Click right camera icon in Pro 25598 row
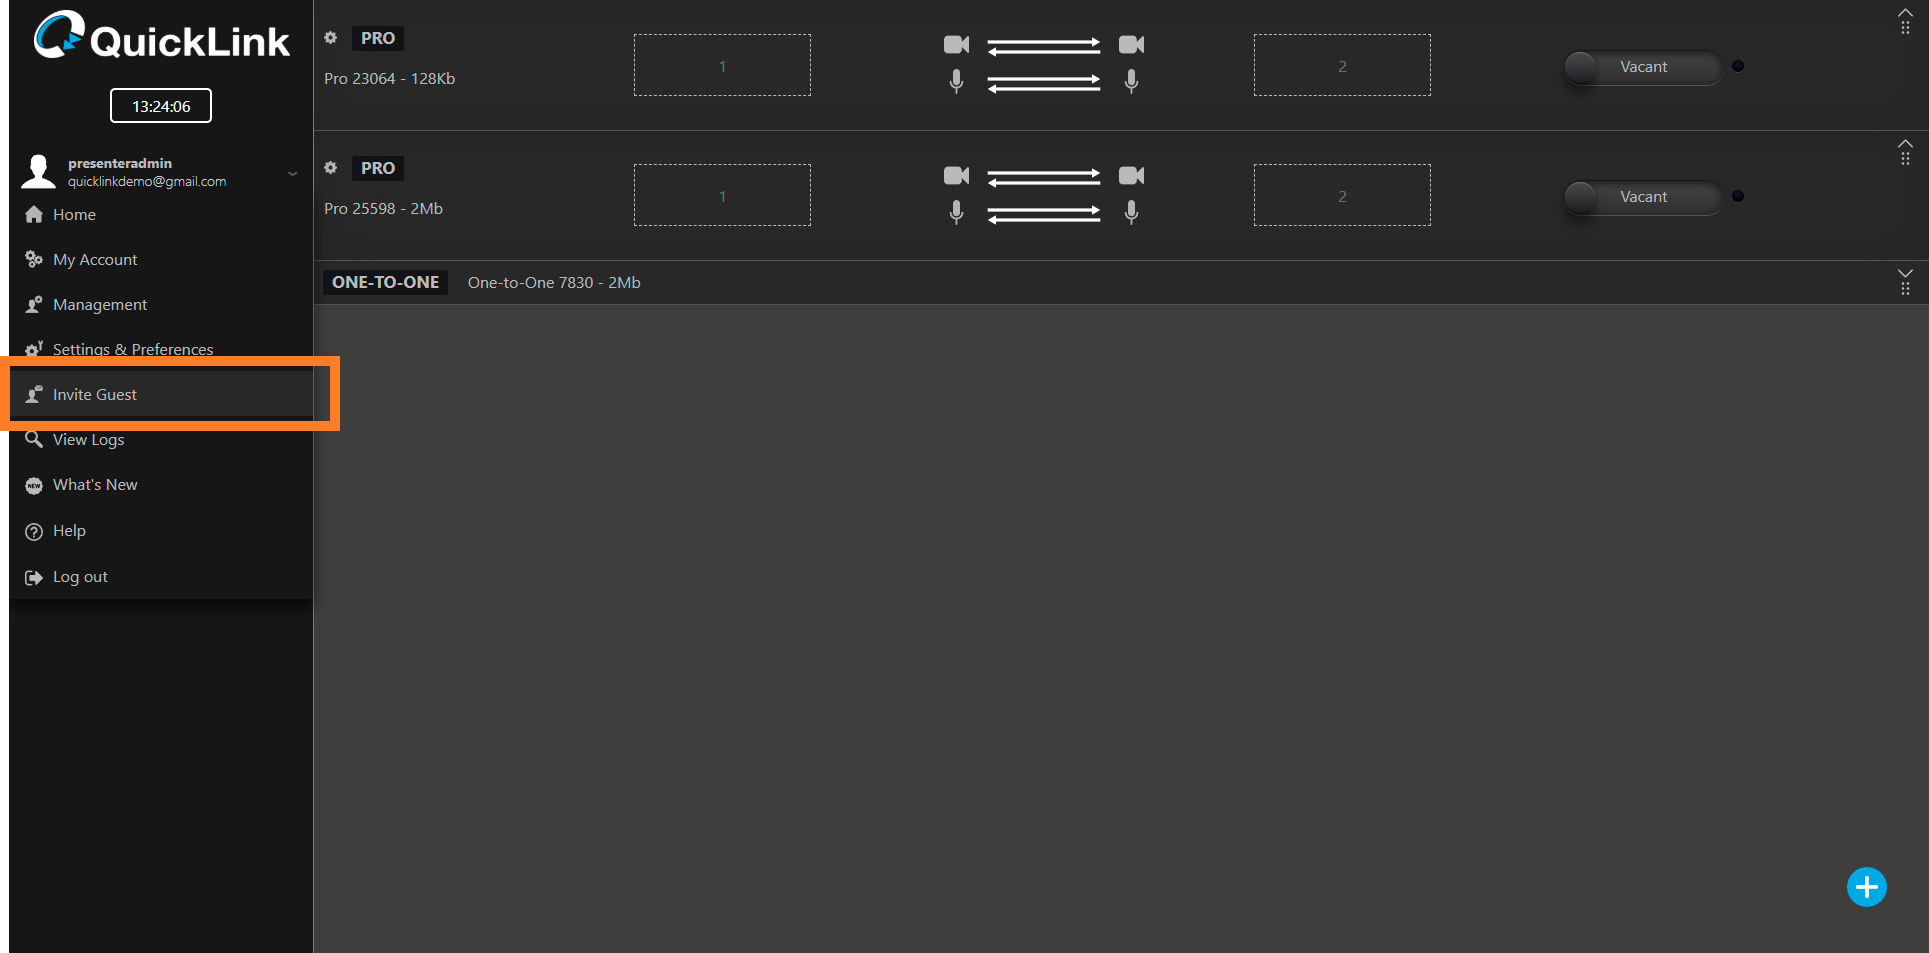 [1131, 176]
